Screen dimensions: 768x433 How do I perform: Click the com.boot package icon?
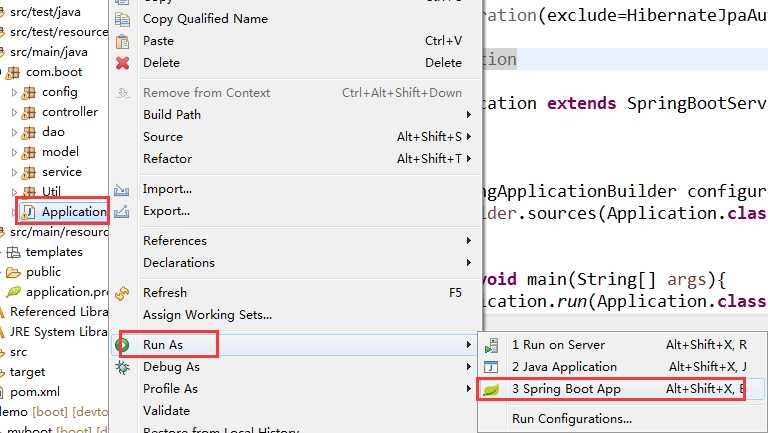[x=13, y=72]
